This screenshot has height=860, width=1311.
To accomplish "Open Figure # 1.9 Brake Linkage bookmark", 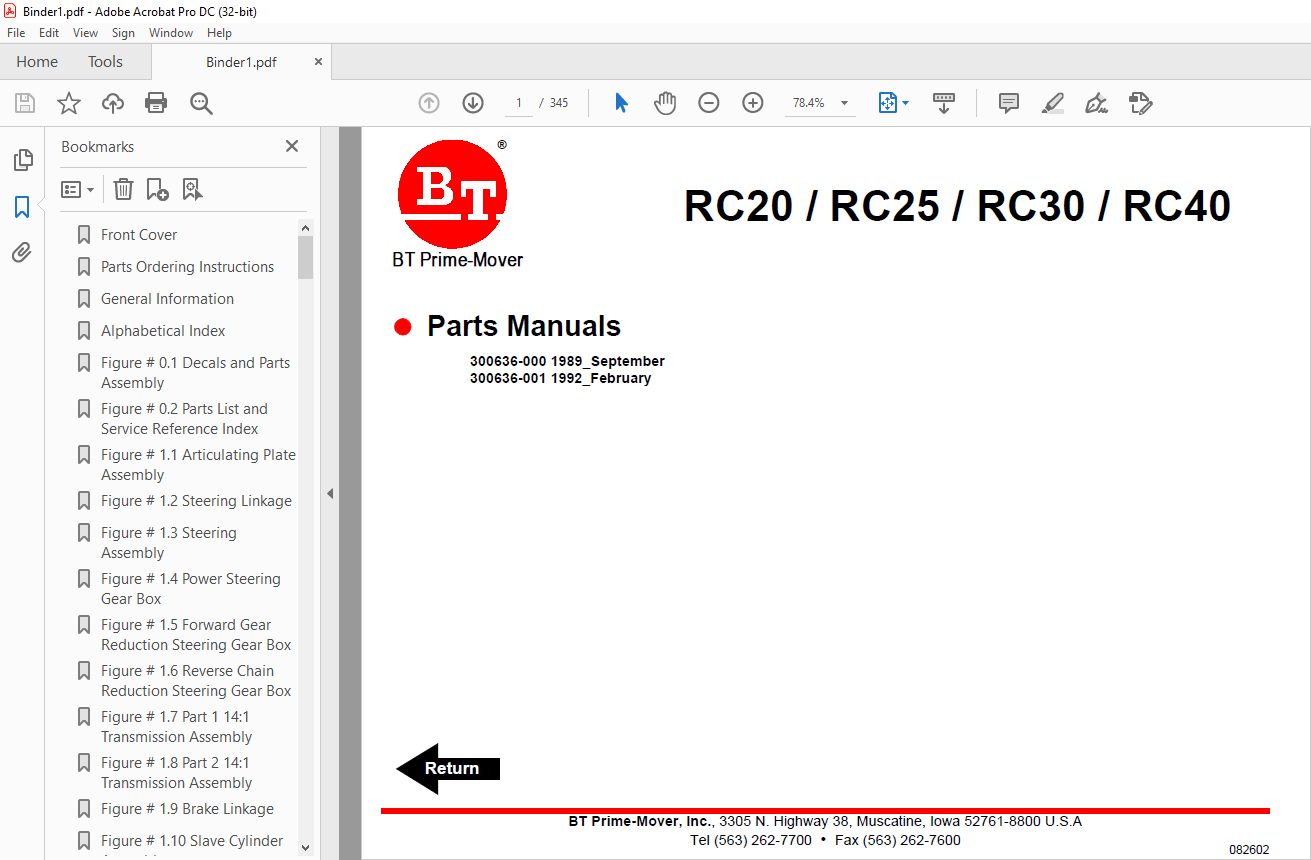I will pyautogui.click(x=187, y=809).
